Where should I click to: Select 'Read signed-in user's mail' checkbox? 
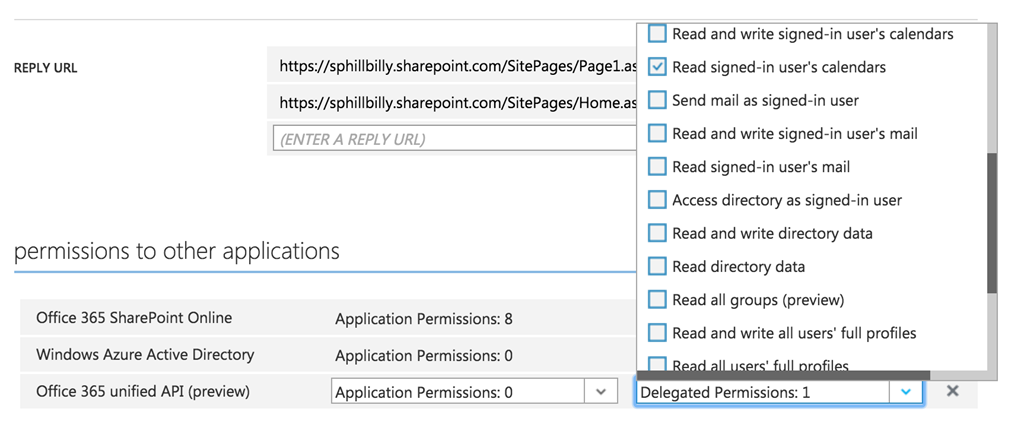click(657, 167)
